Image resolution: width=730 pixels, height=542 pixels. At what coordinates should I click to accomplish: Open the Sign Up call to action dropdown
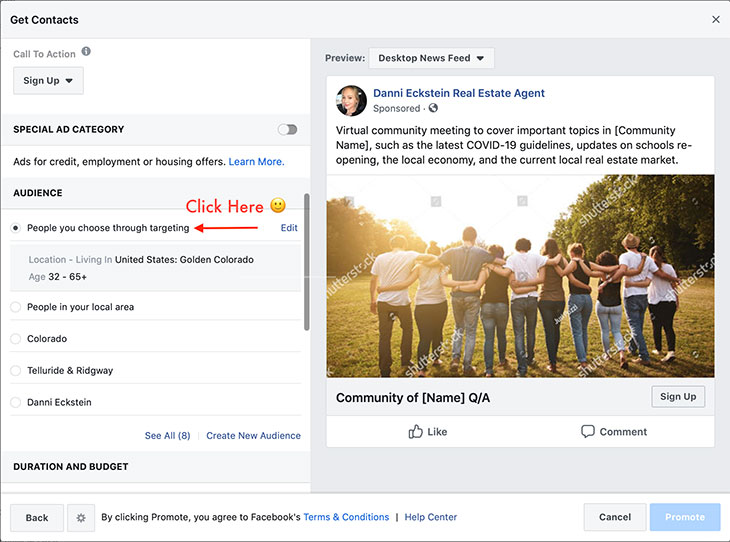tap(48, 81)
